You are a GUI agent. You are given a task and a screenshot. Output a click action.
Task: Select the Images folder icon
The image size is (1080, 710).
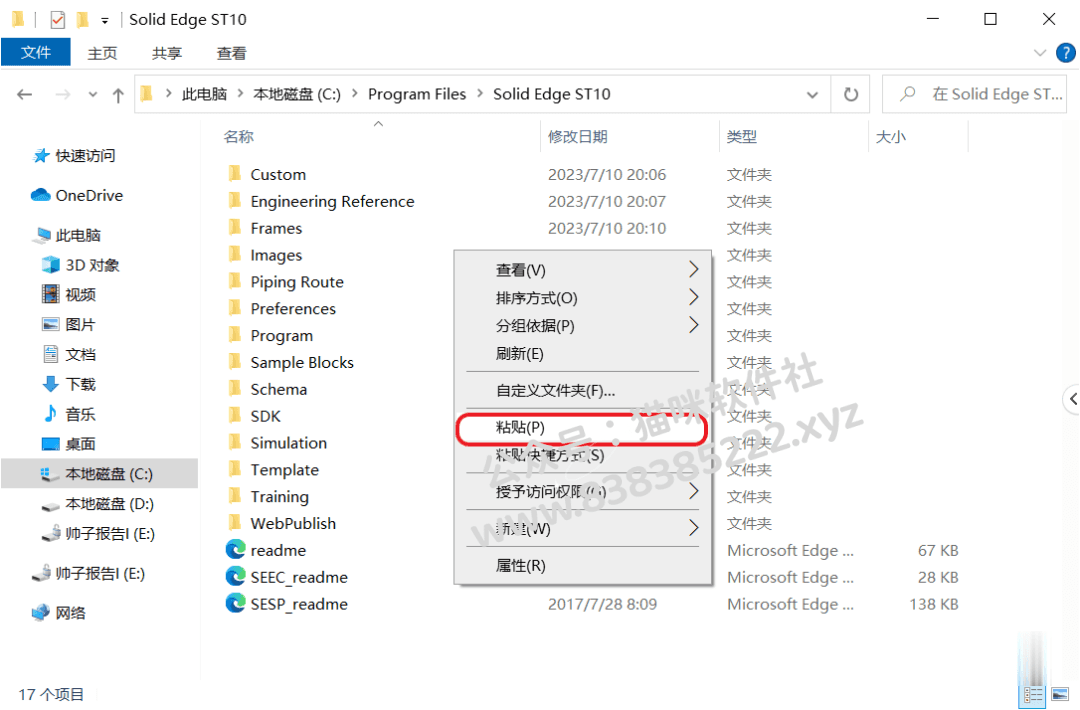click(x=235, y=254)
